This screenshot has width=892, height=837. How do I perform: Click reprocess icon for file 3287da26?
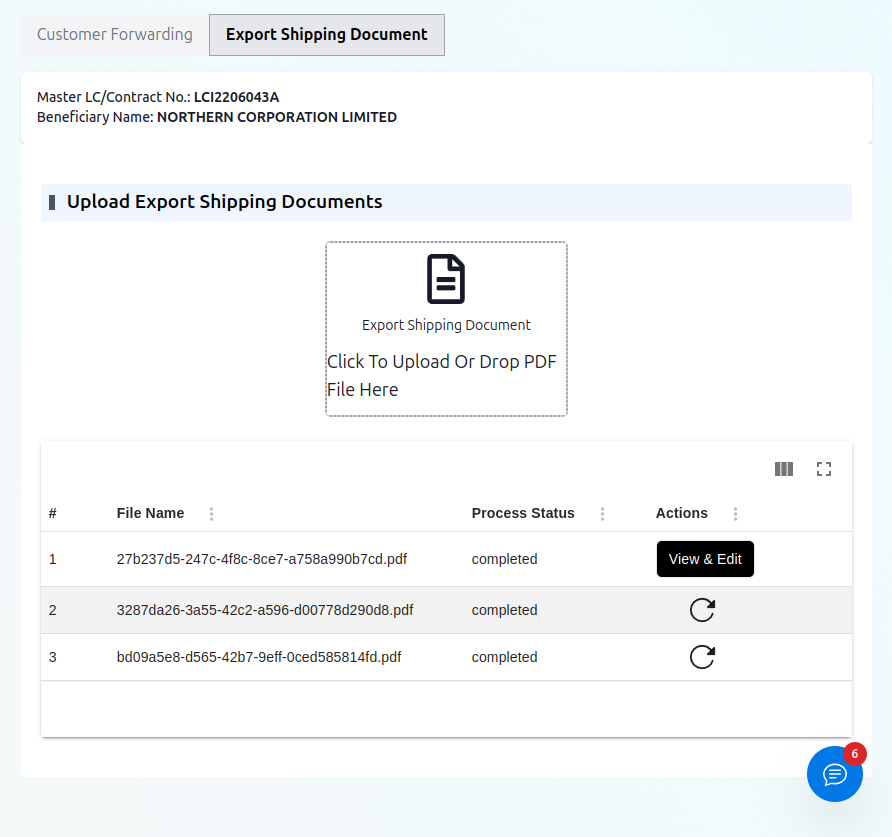(703, 610)
